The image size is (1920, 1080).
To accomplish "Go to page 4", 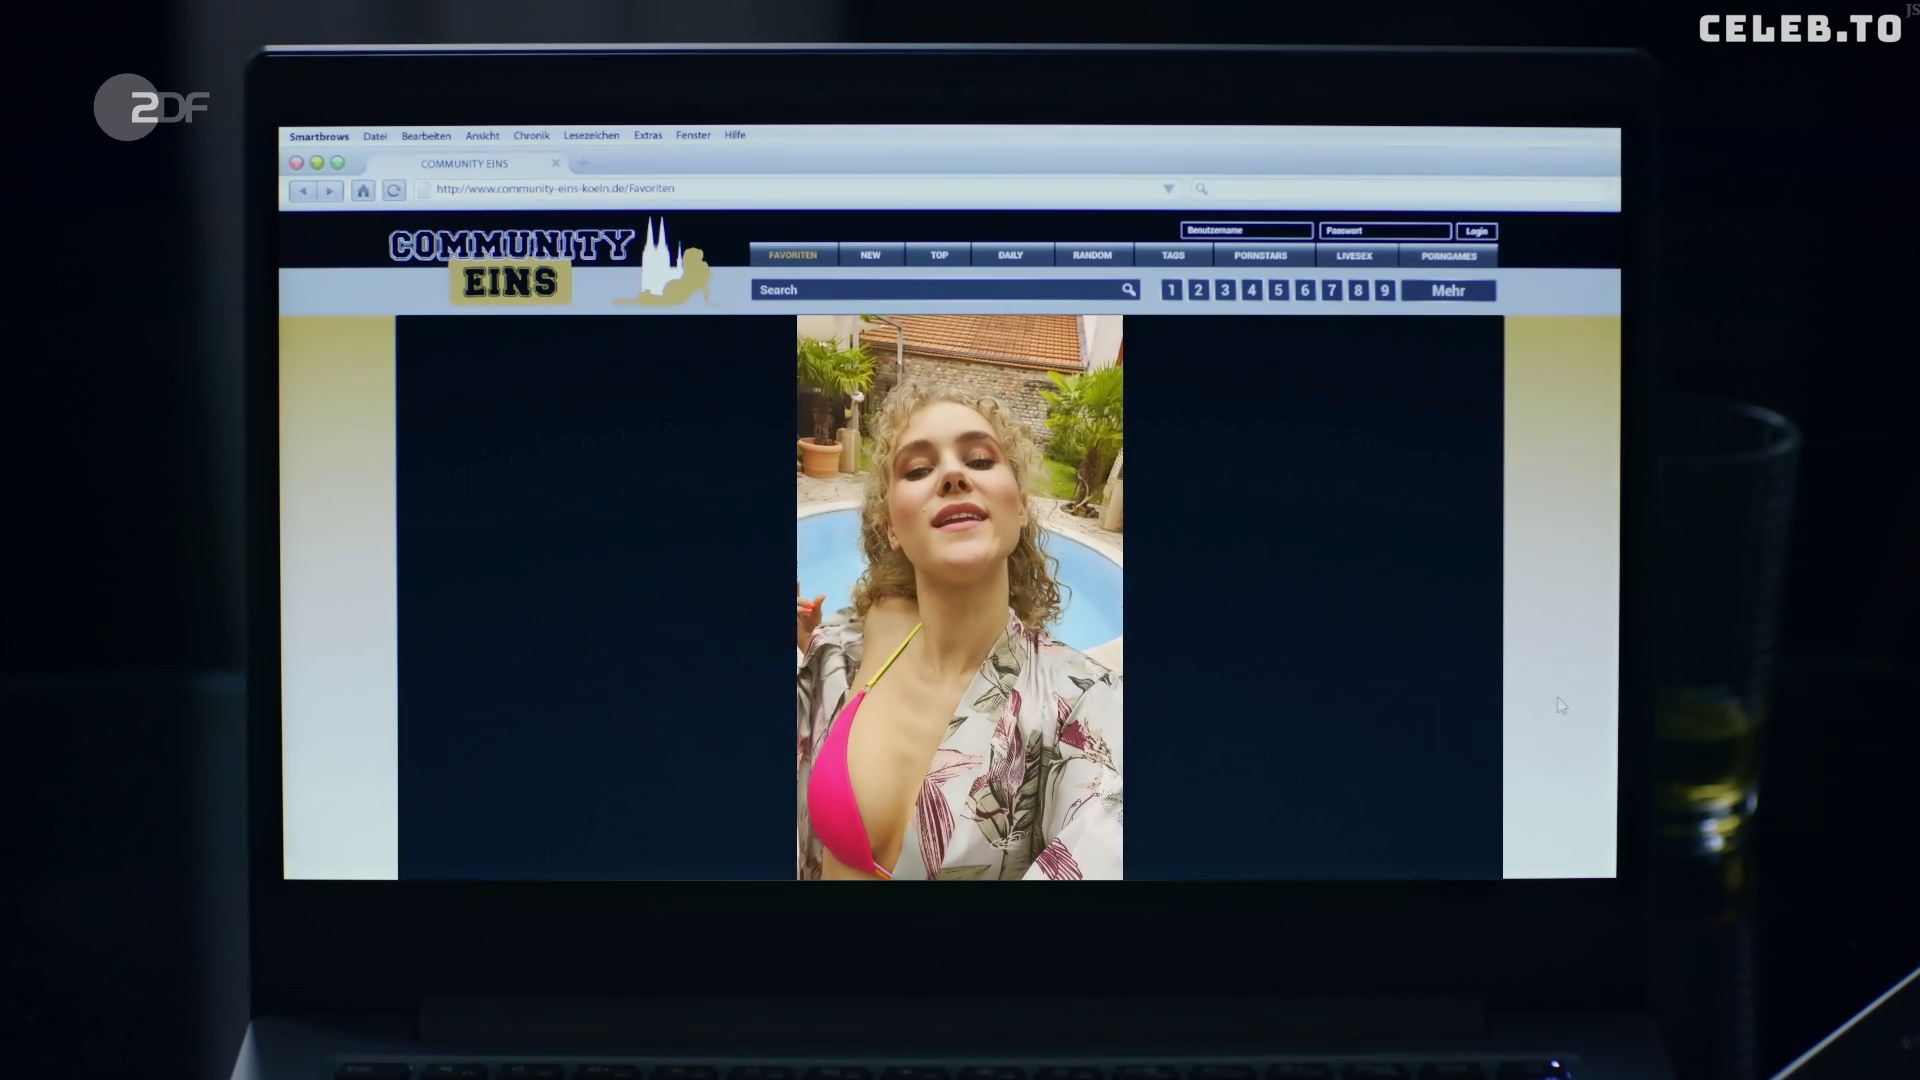I will point(1251,290).
